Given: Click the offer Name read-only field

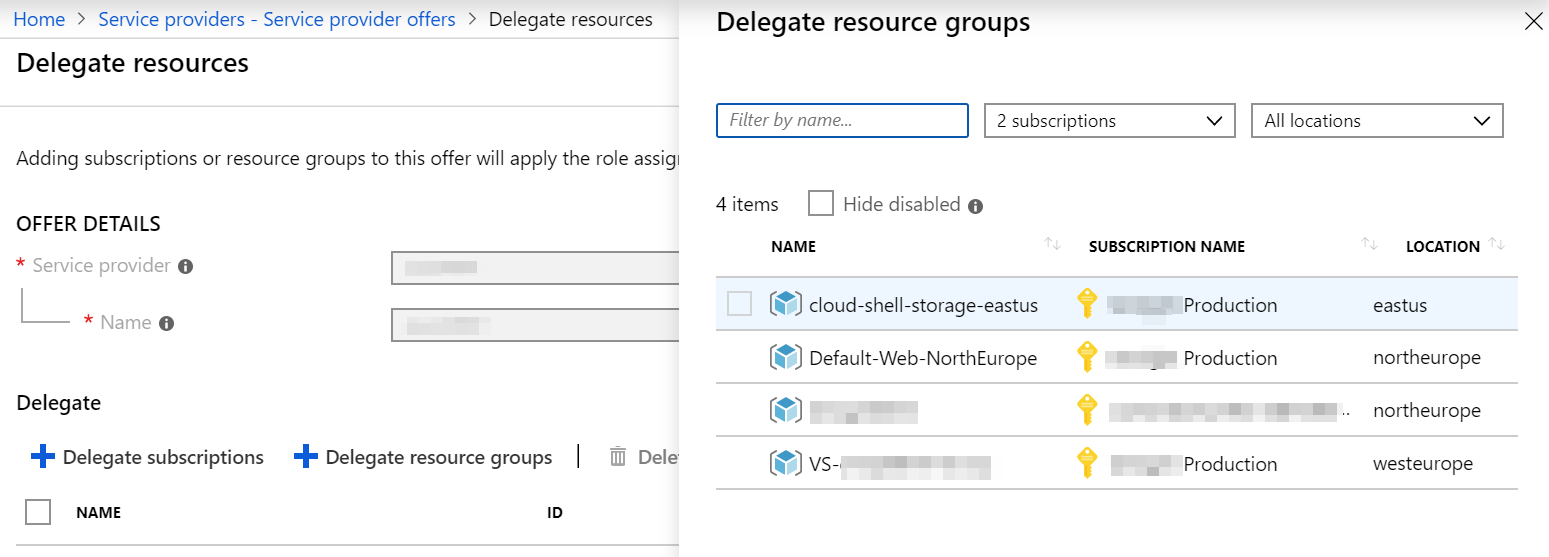Looking at the screenshot, I should [535, 325].
